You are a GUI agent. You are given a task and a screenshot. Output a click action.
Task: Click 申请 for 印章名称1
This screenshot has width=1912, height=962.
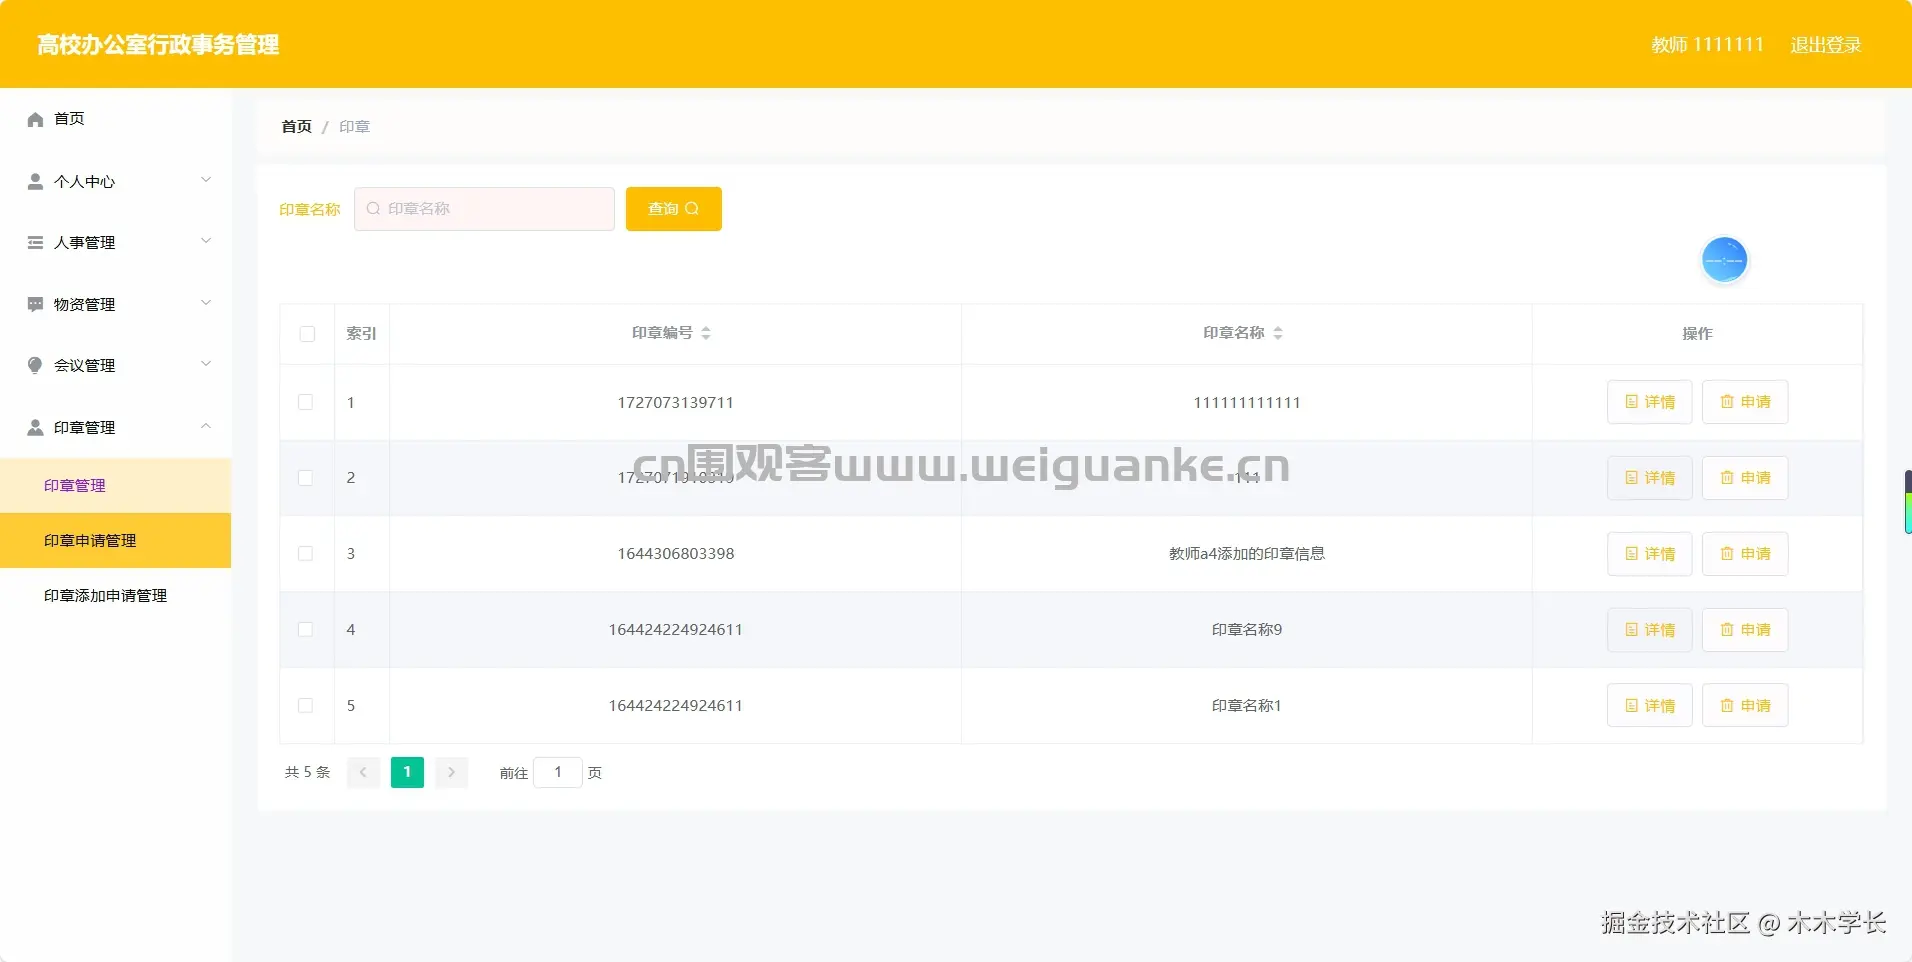coord(1745,706)
